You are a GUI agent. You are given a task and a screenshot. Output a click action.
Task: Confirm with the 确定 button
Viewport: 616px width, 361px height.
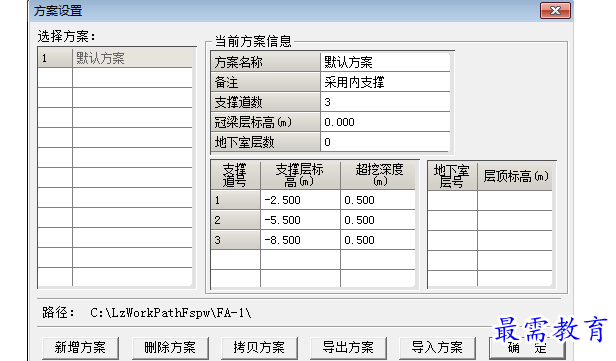point(527,347)
